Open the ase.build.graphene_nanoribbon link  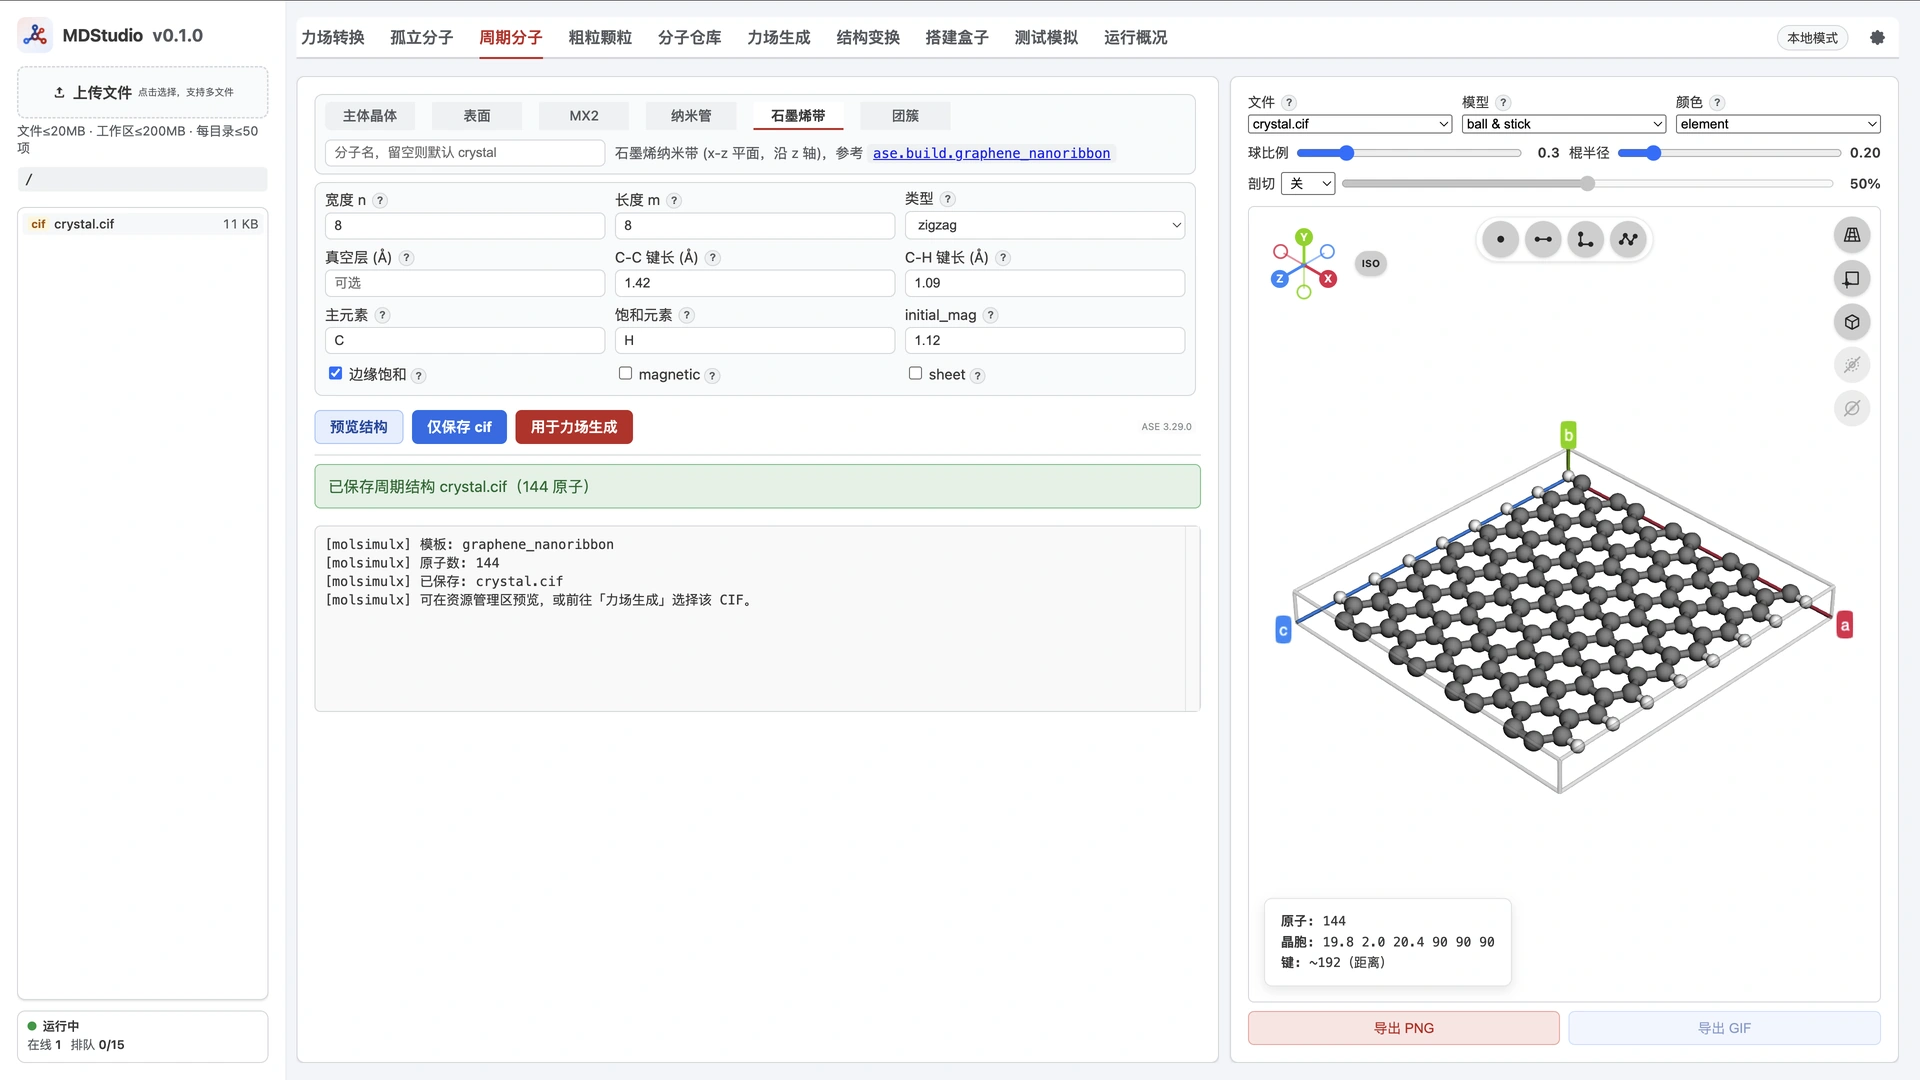[991, 153]
